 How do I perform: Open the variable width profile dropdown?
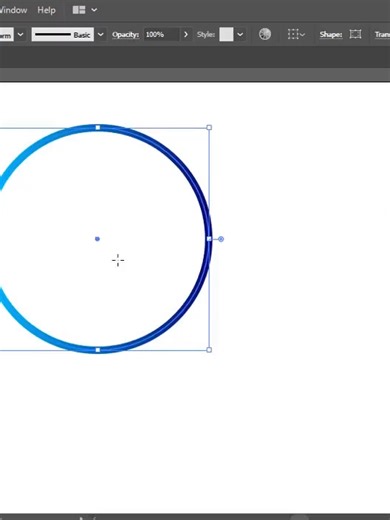(21, 34)
